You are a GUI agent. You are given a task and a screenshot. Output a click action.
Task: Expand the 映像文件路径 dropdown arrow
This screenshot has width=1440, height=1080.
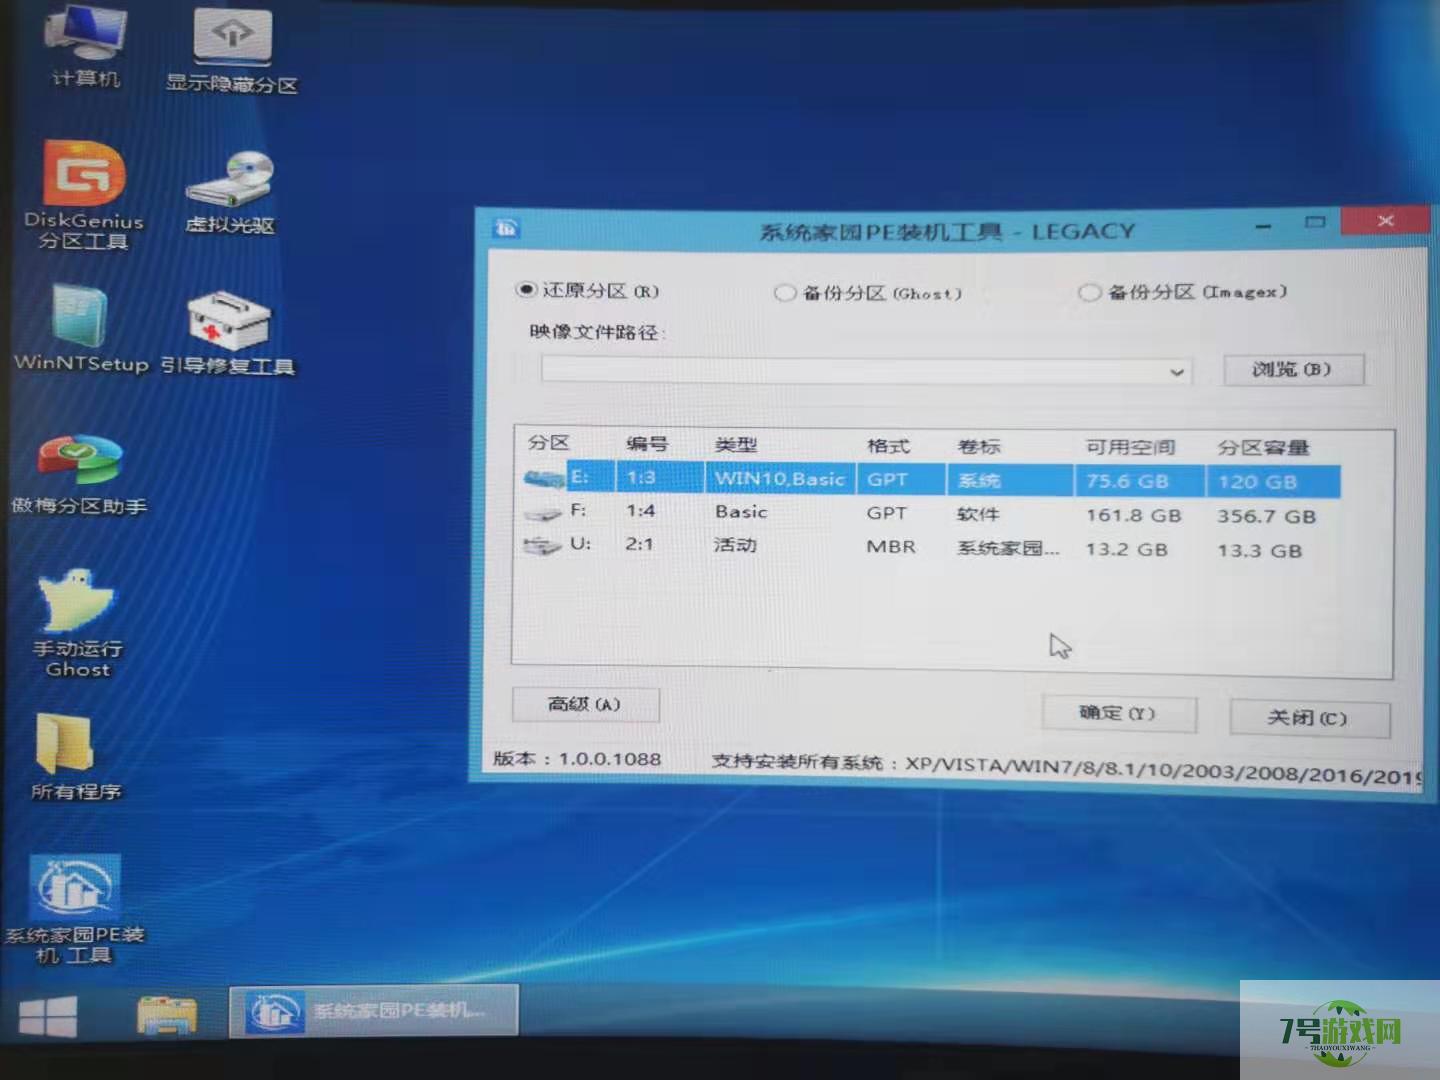click(1177, 372)
